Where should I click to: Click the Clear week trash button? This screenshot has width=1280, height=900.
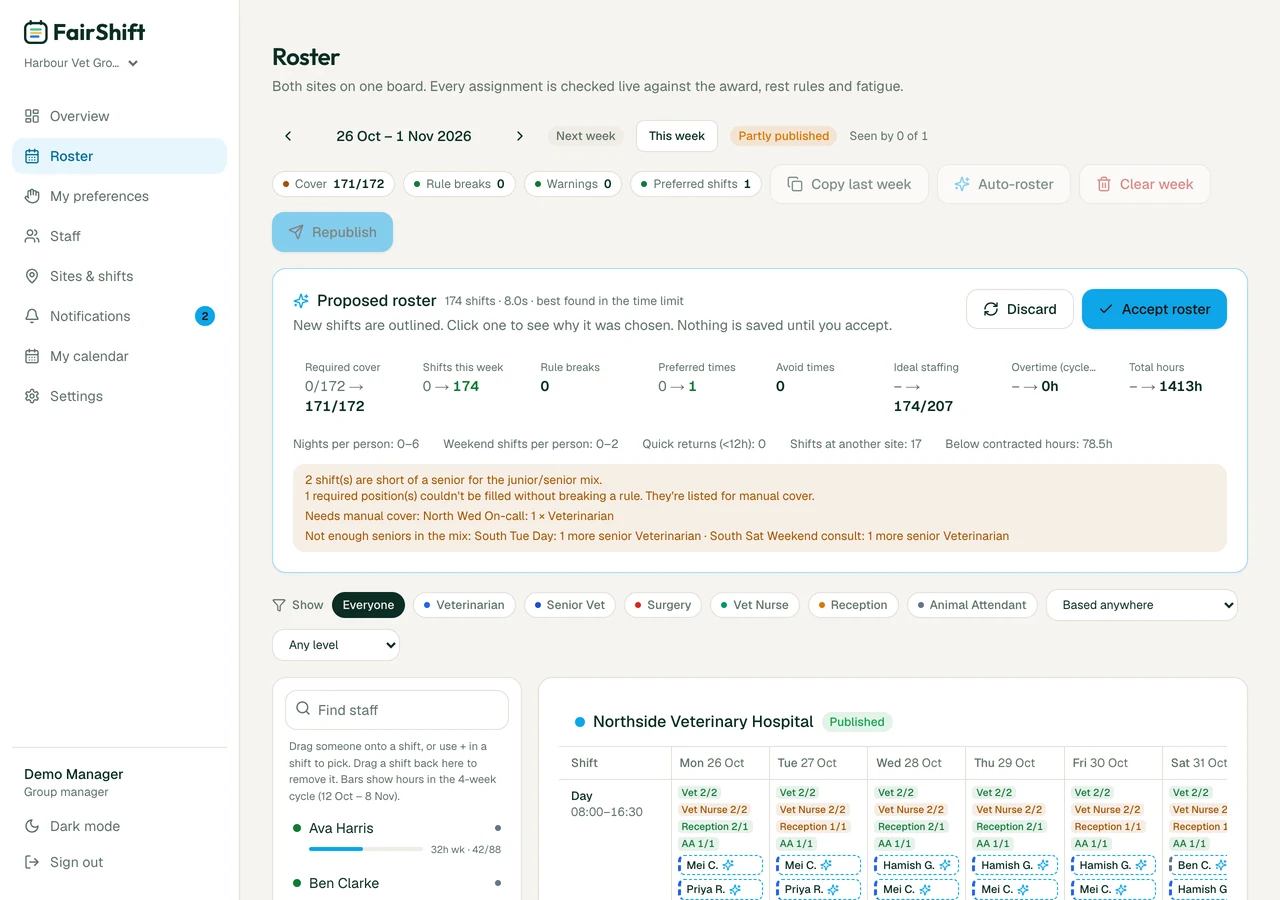(1145, 184)
